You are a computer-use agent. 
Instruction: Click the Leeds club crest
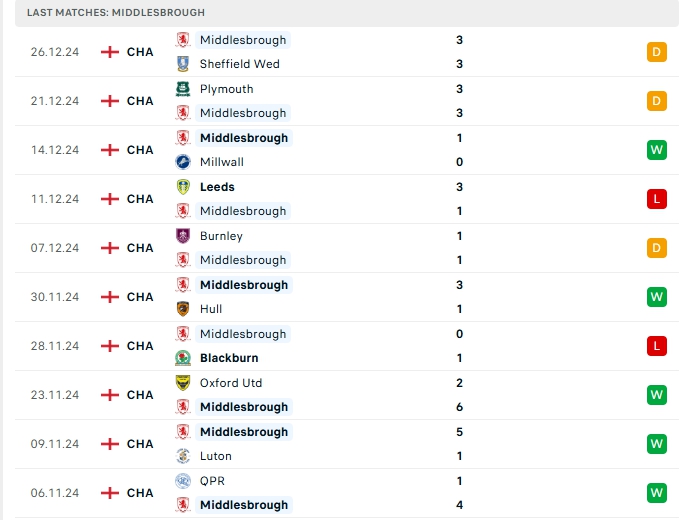tap(183, 187)
